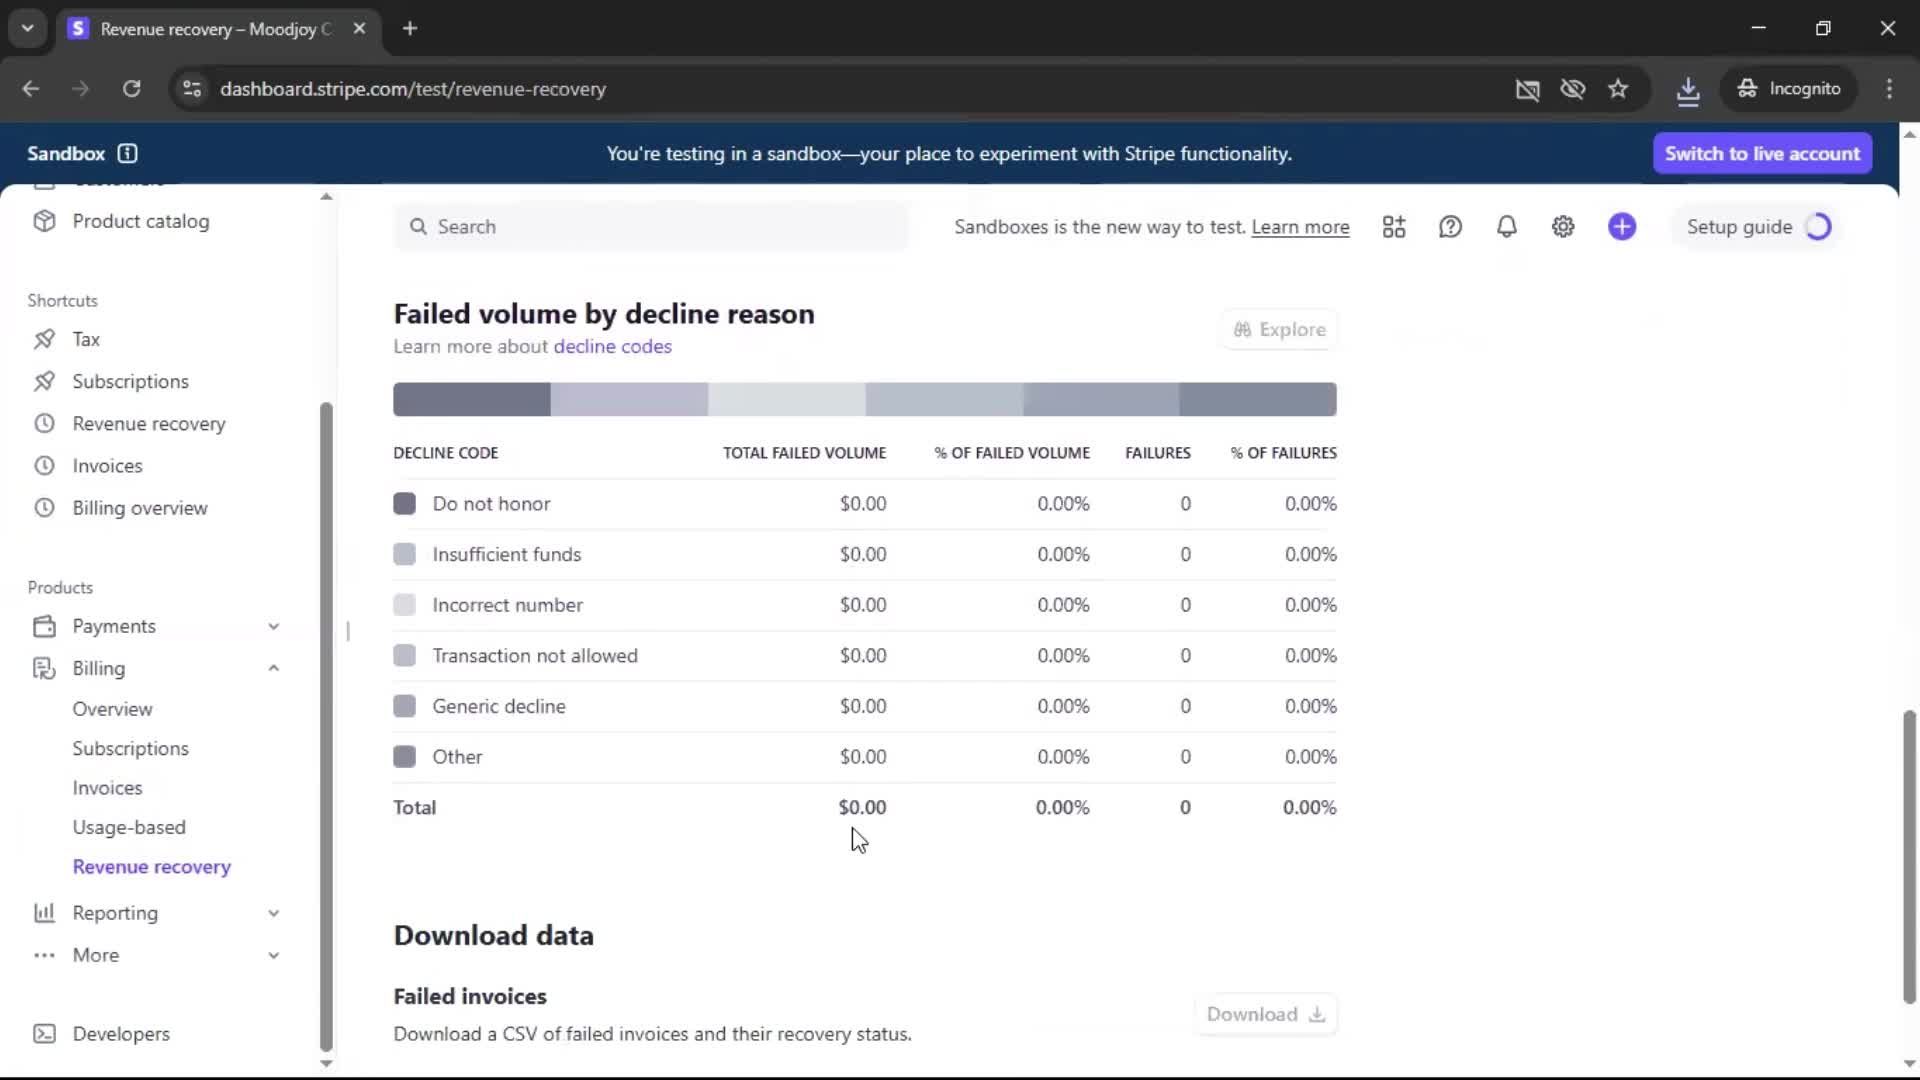The width and height of the screenshot is (1920, 1080).
Task: Click the Sandbox info icon
Action: 127,153
